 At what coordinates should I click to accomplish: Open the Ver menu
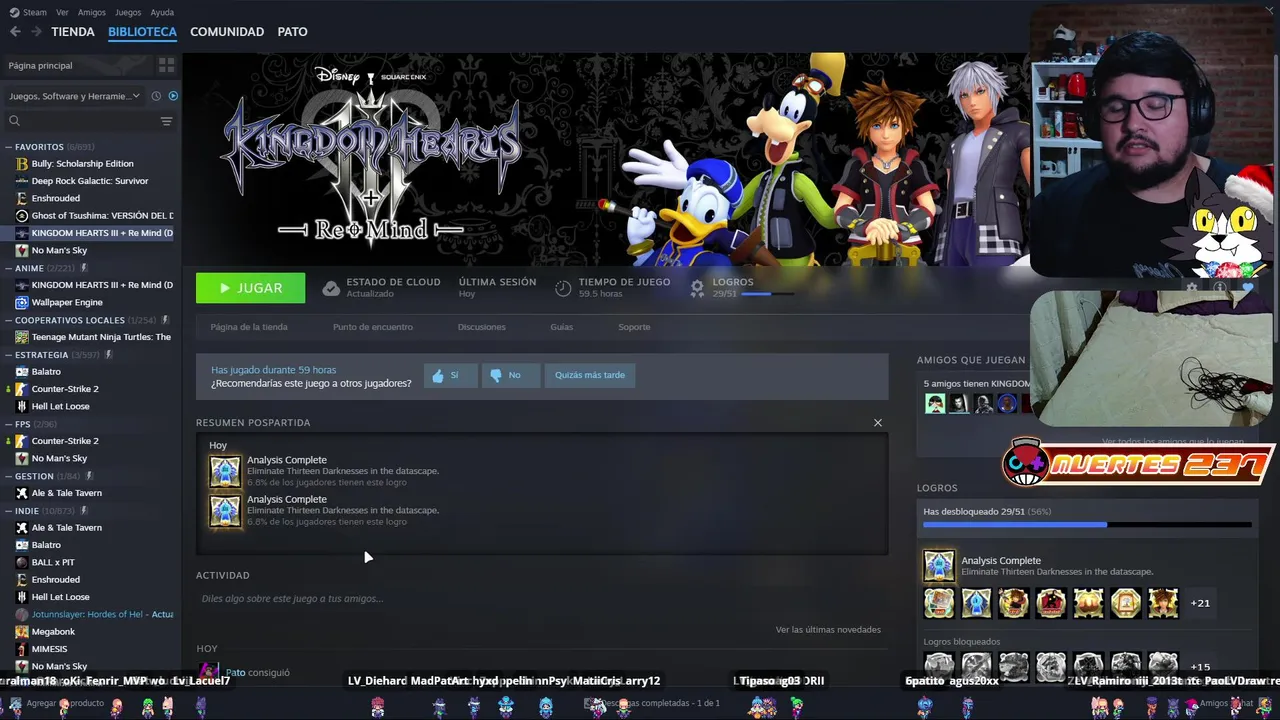tap(62, 12)
